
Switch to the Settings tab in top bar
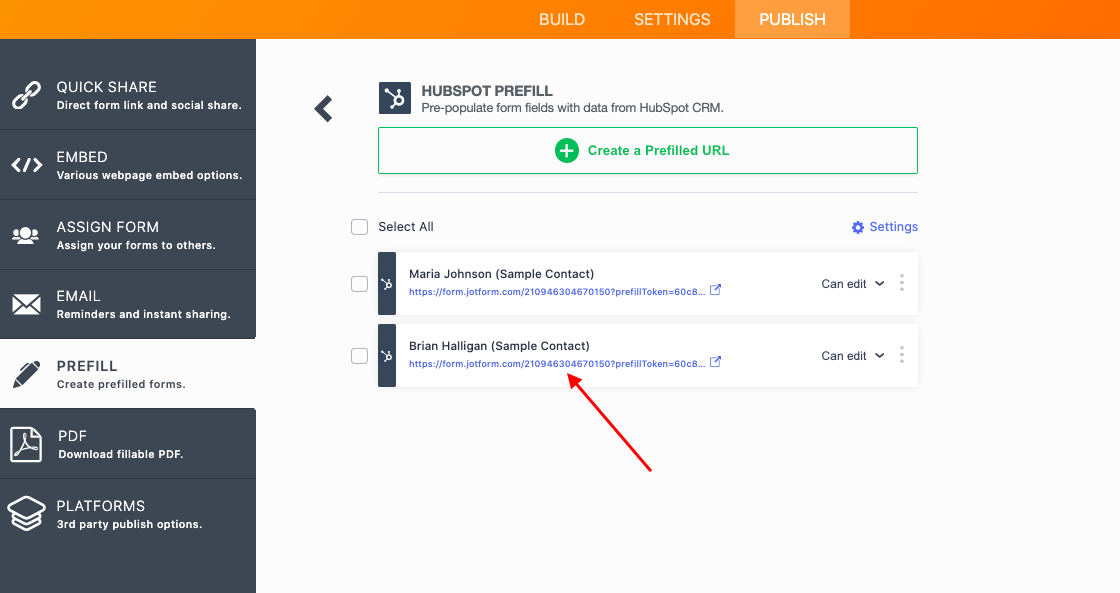point(672,19)
